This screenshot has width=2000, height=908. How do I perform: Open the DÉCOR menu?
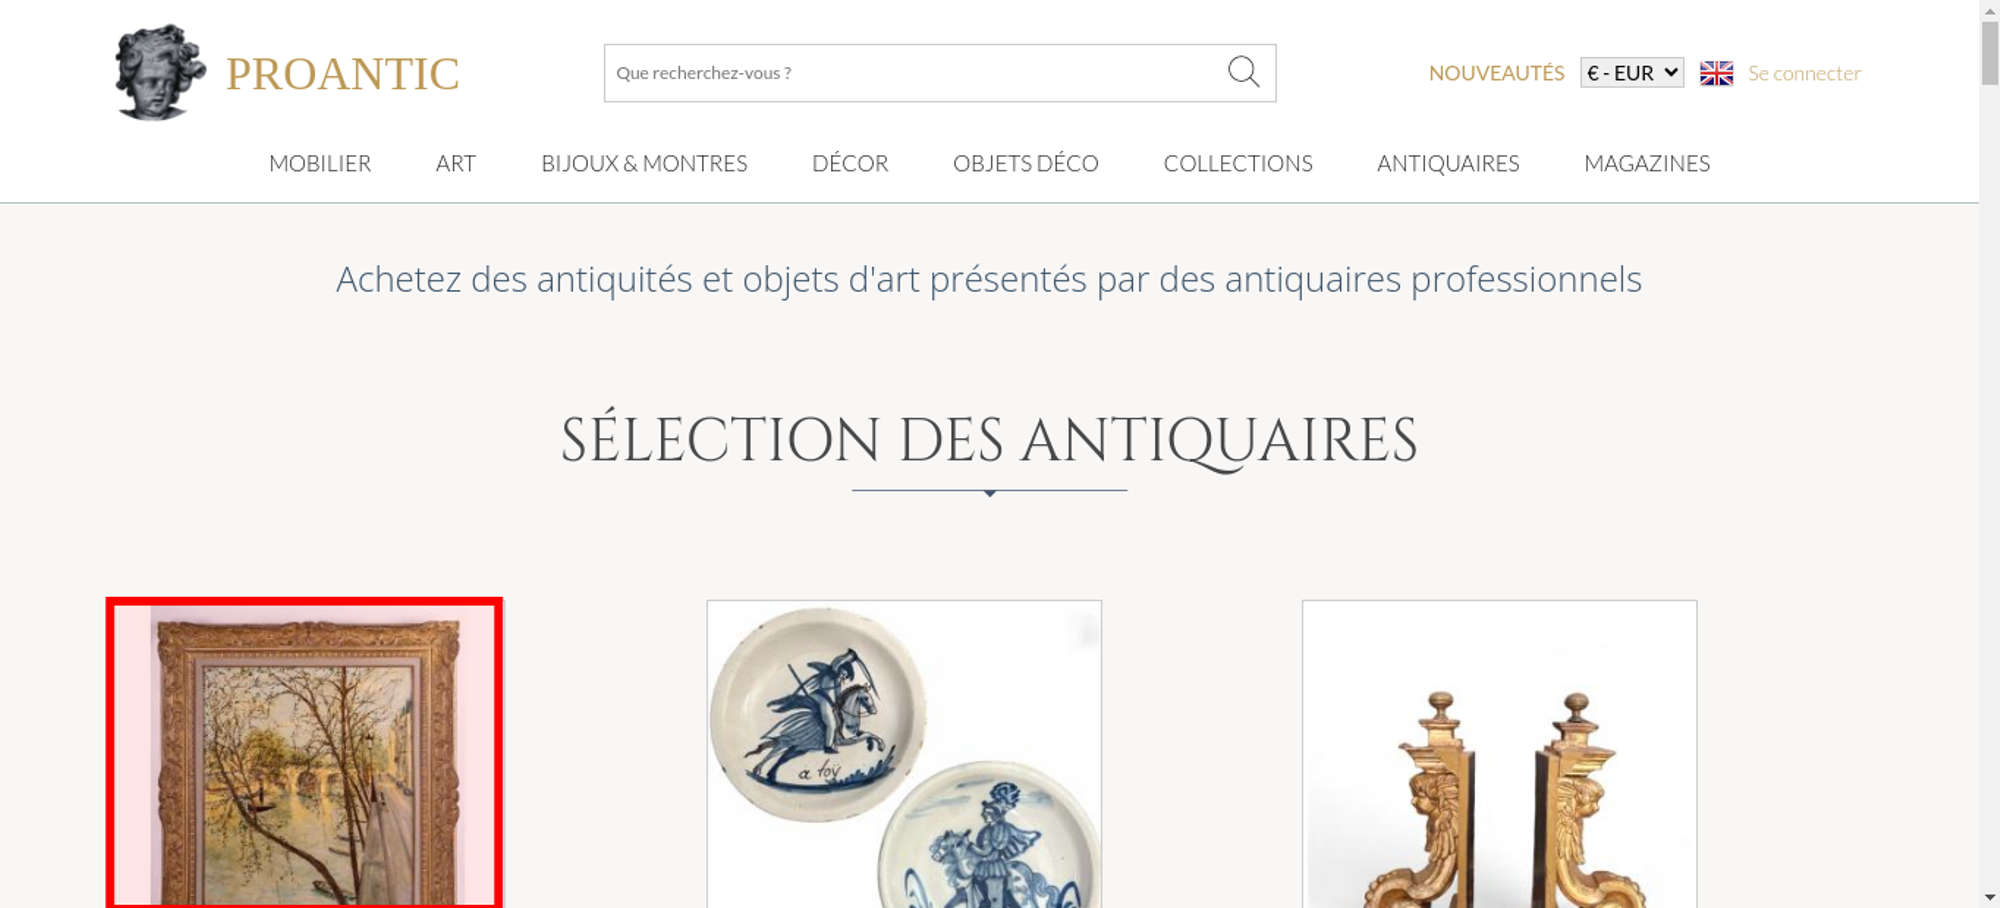tap(850, 163)
